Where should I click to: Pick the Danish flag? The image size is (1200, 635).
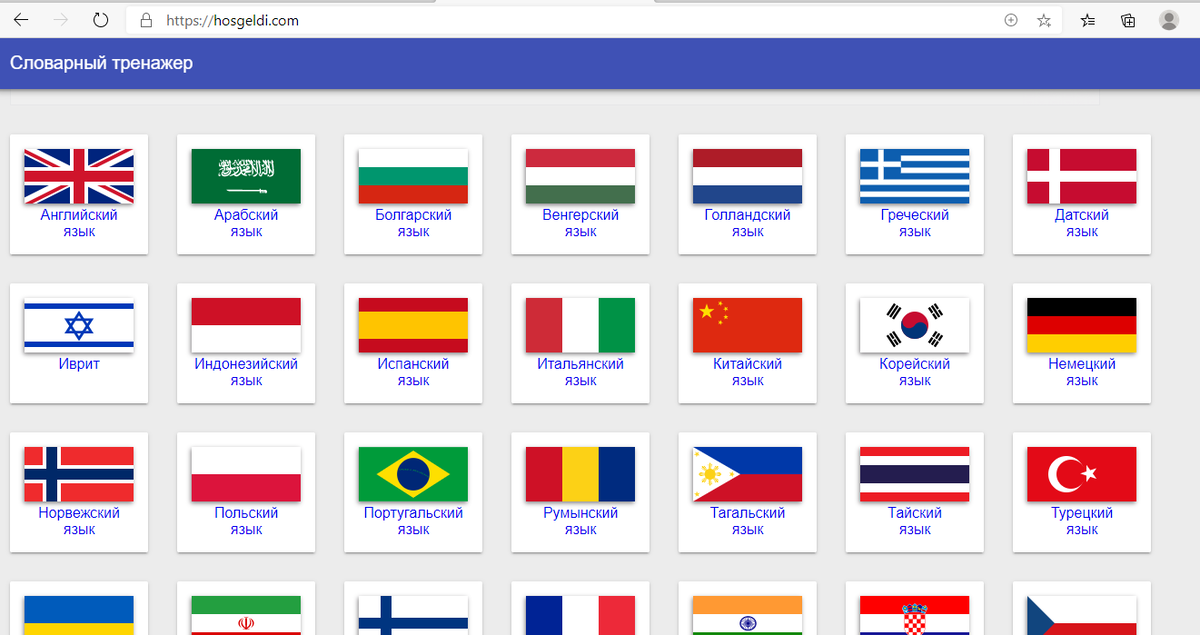tap(1082, 176)
